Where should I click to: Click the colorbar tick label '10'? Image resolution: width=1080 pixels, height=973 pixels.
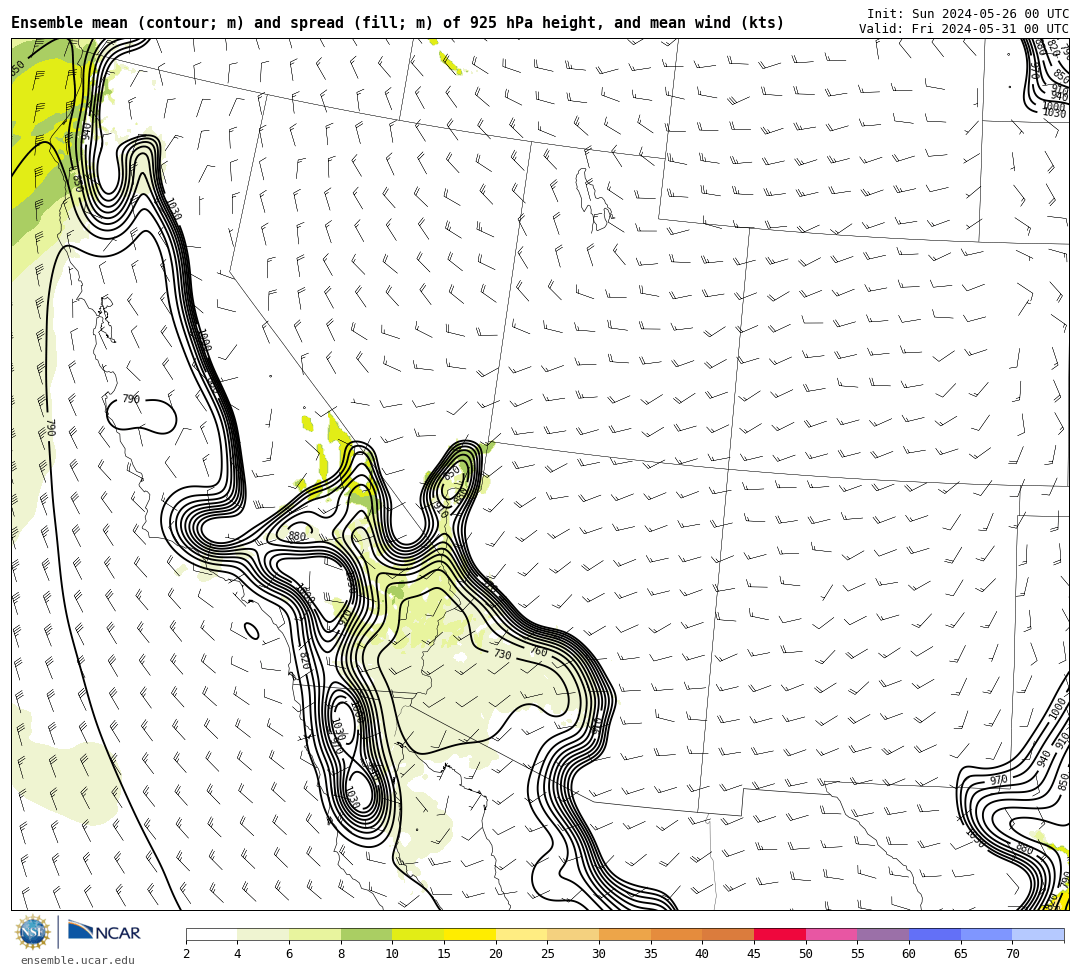393,954
